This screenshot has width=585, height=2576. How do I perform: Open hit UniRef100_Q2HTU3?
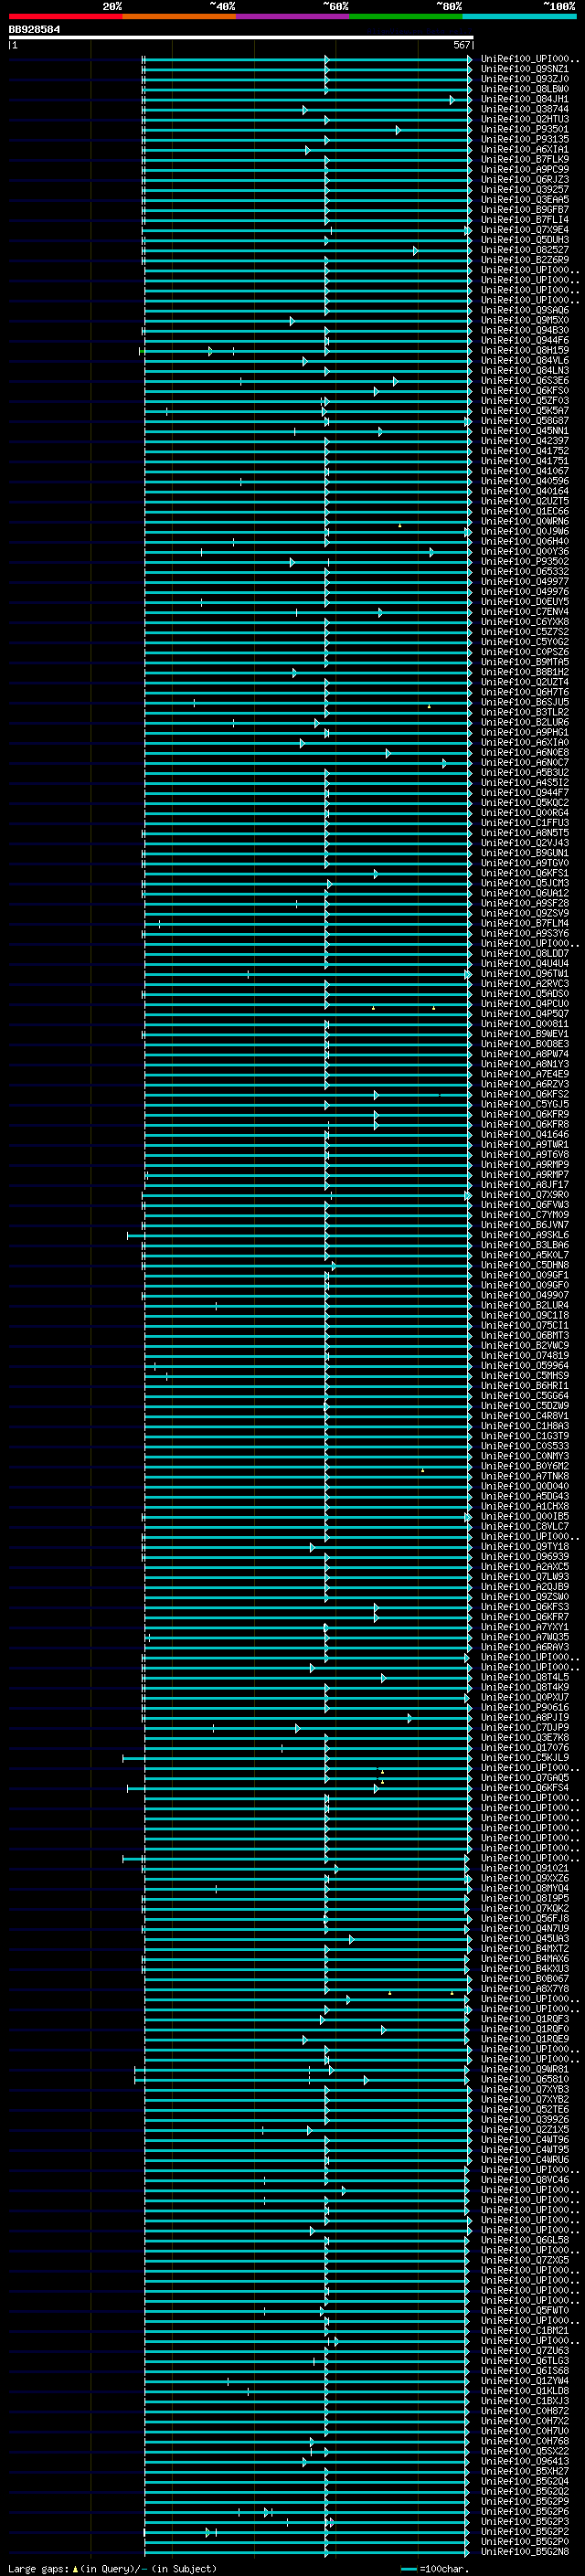coord(525,119)
